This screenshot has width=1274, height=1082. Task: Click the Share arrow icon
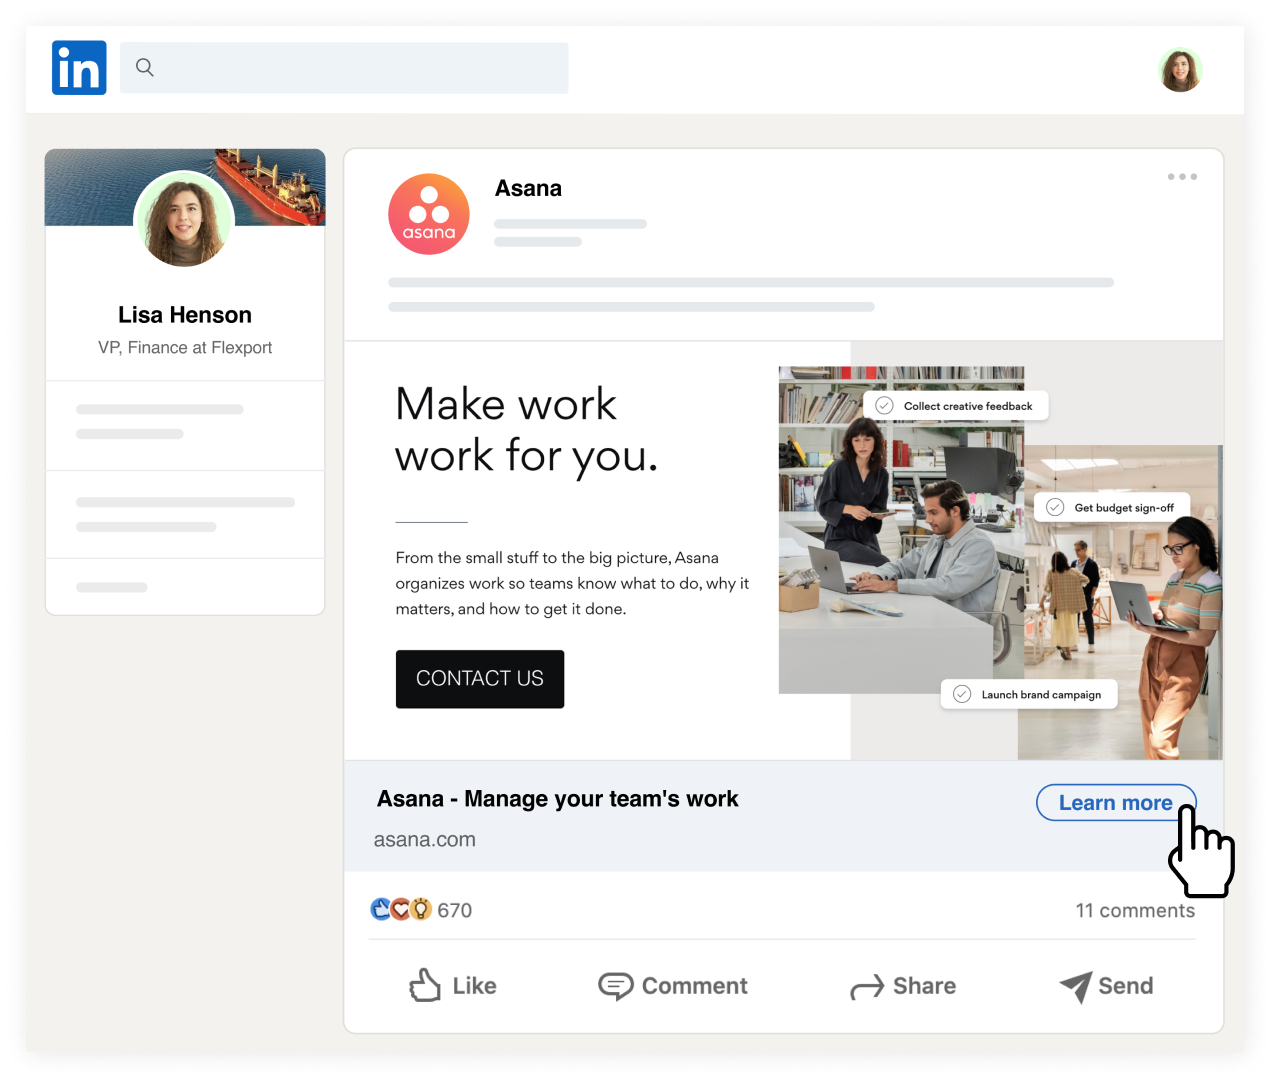pos(867,987)
